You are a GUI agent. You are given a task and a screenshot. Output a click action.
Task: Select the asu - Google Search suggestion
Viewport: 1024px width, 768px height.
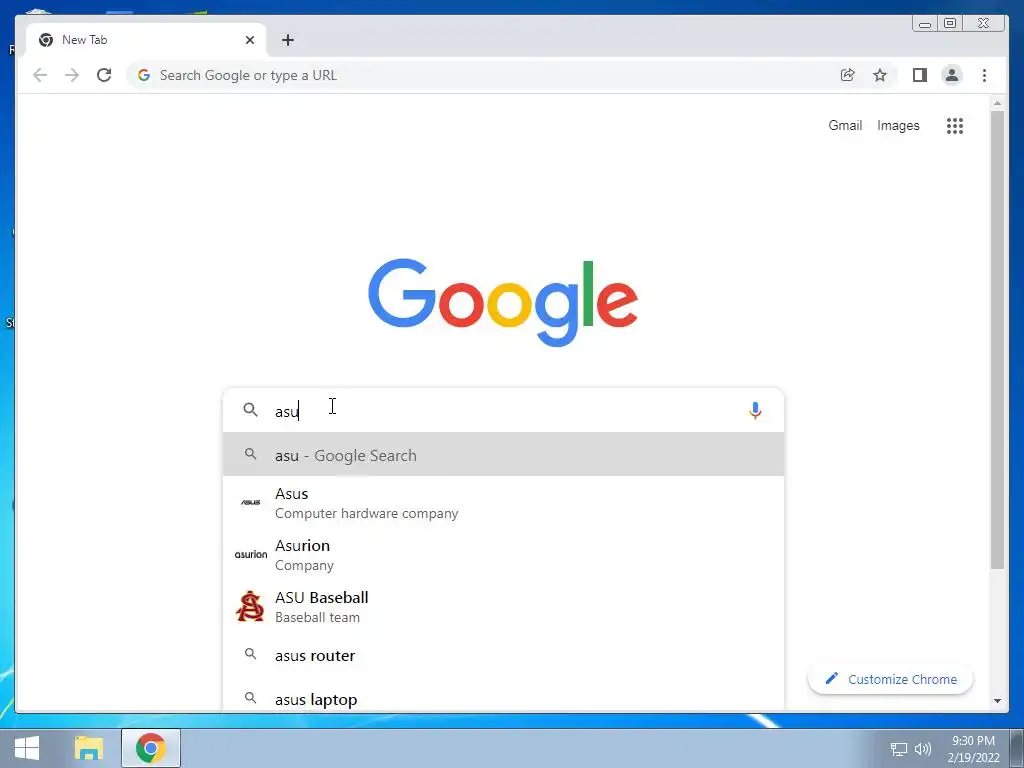(x=504, y=455)
